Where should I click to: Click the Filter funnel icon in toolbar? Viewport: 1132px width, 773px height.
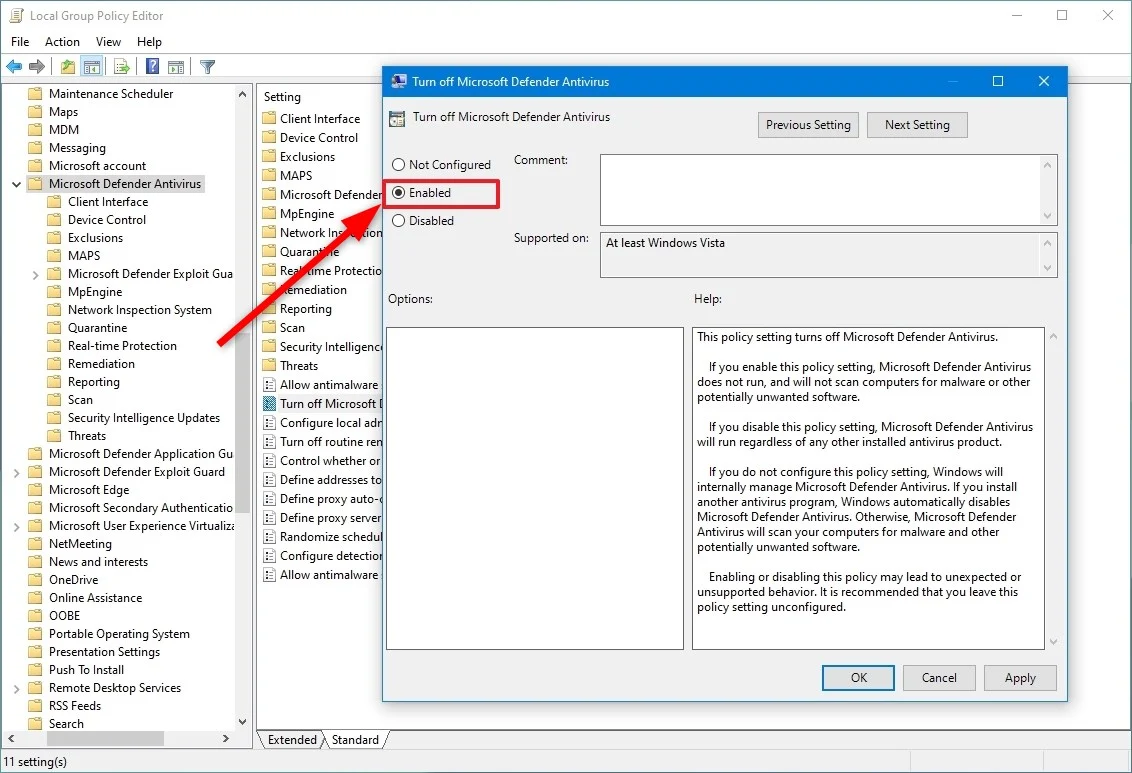(x=207, y=67)
